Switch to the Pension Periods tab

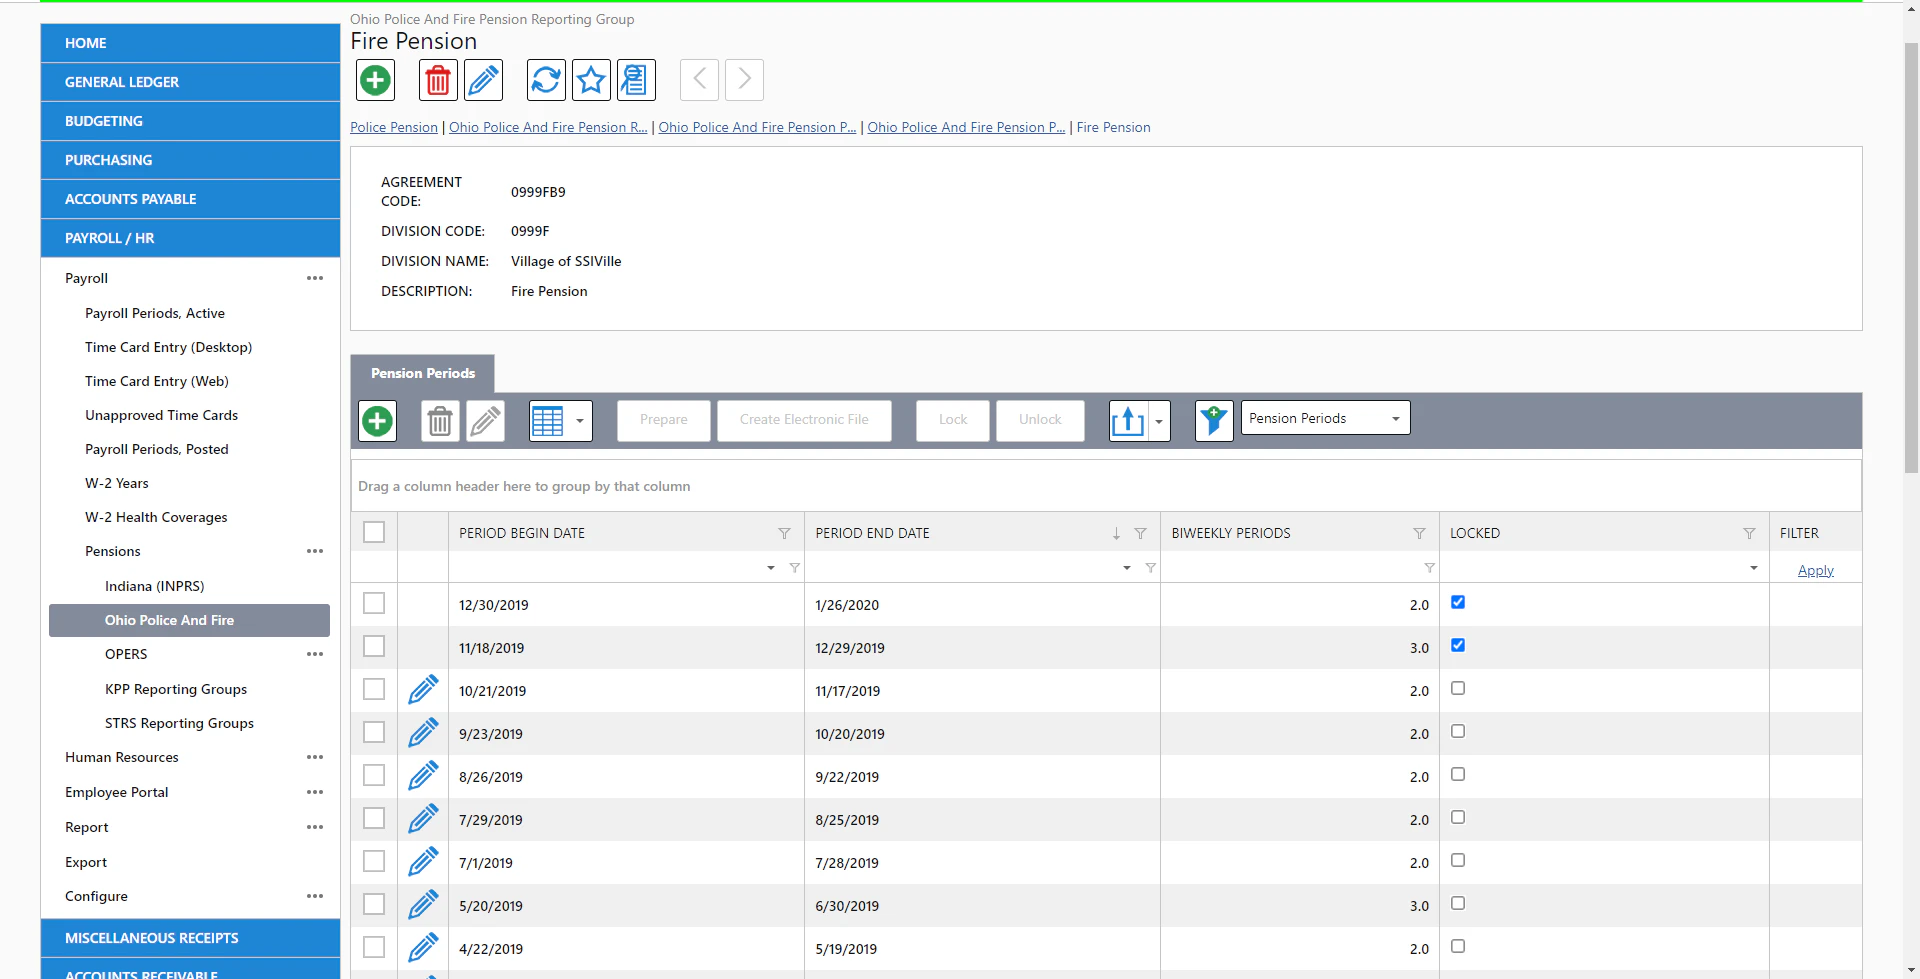pos(422,373)
